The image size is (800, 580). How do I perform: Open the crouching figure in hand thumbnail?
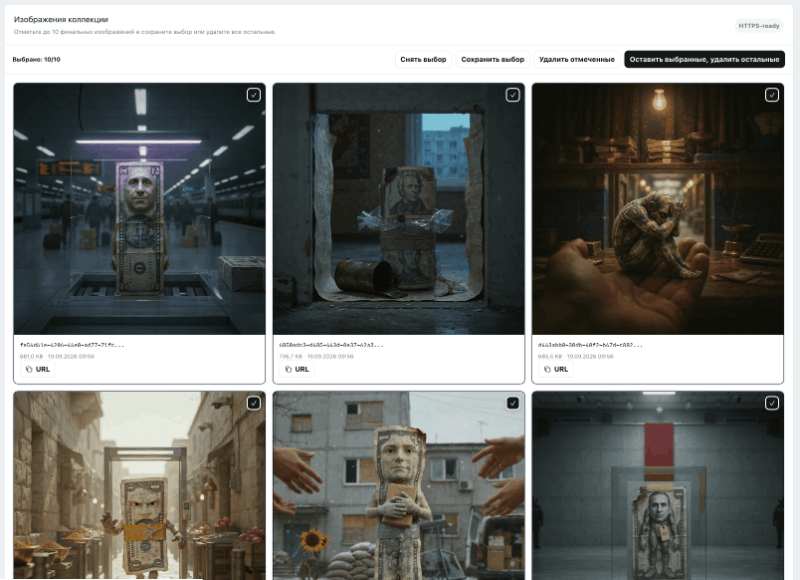(658, 209)
